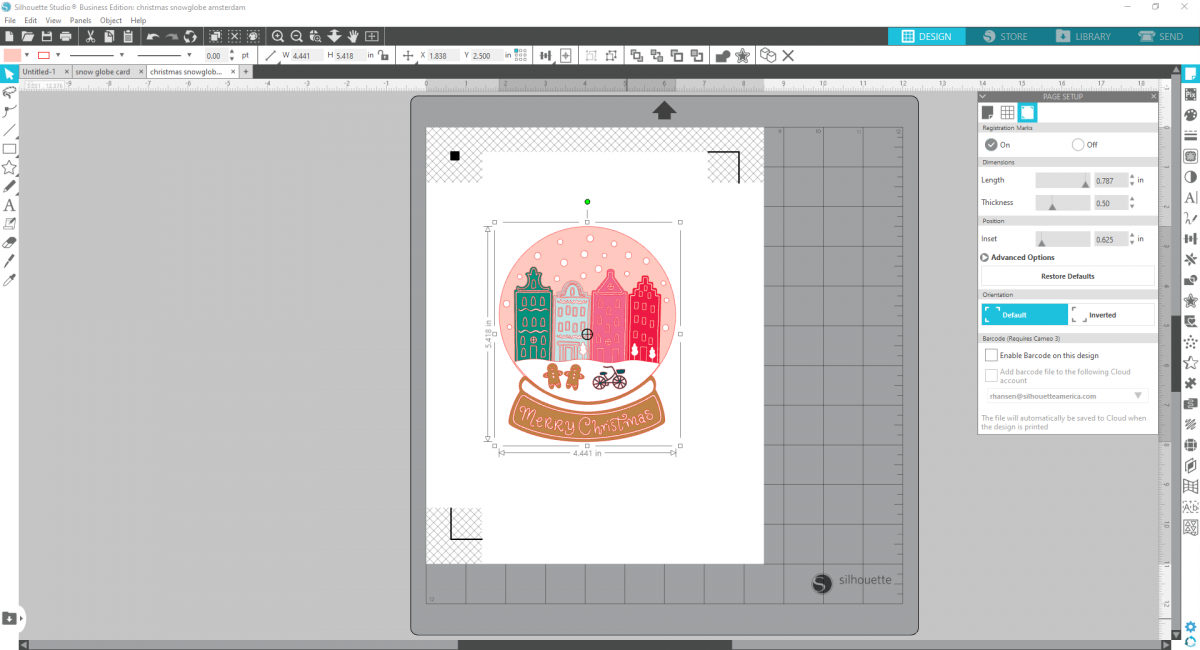Screen dimensions: 1200x650
Task: Select the Knife tool
Action: click(10, 261)
